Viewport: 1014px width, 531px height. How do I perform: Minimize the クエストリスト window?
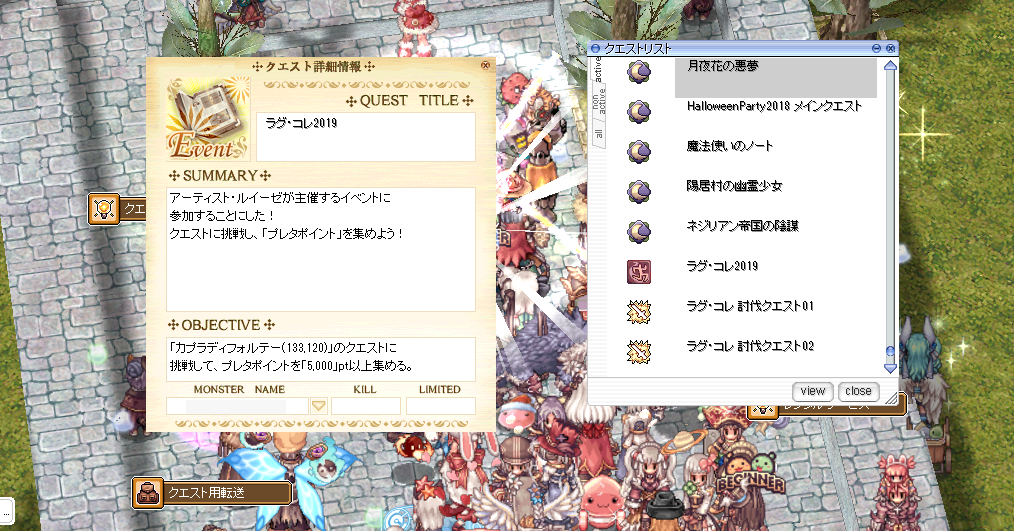coord(876,49)
